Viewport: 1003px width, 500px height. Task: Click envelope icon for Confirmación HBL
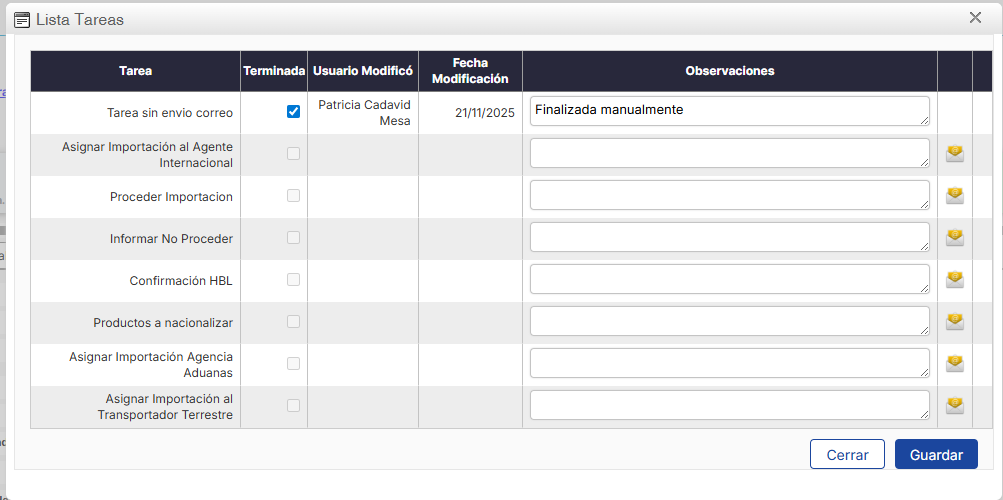[955, 279]
